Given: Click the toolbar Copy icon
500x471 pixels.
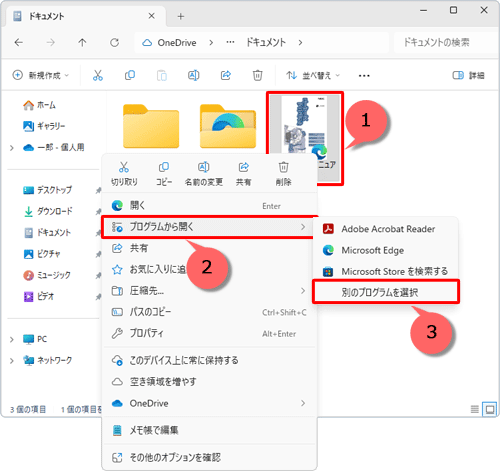Looking at the screenshot, I should tap(130, 75).
